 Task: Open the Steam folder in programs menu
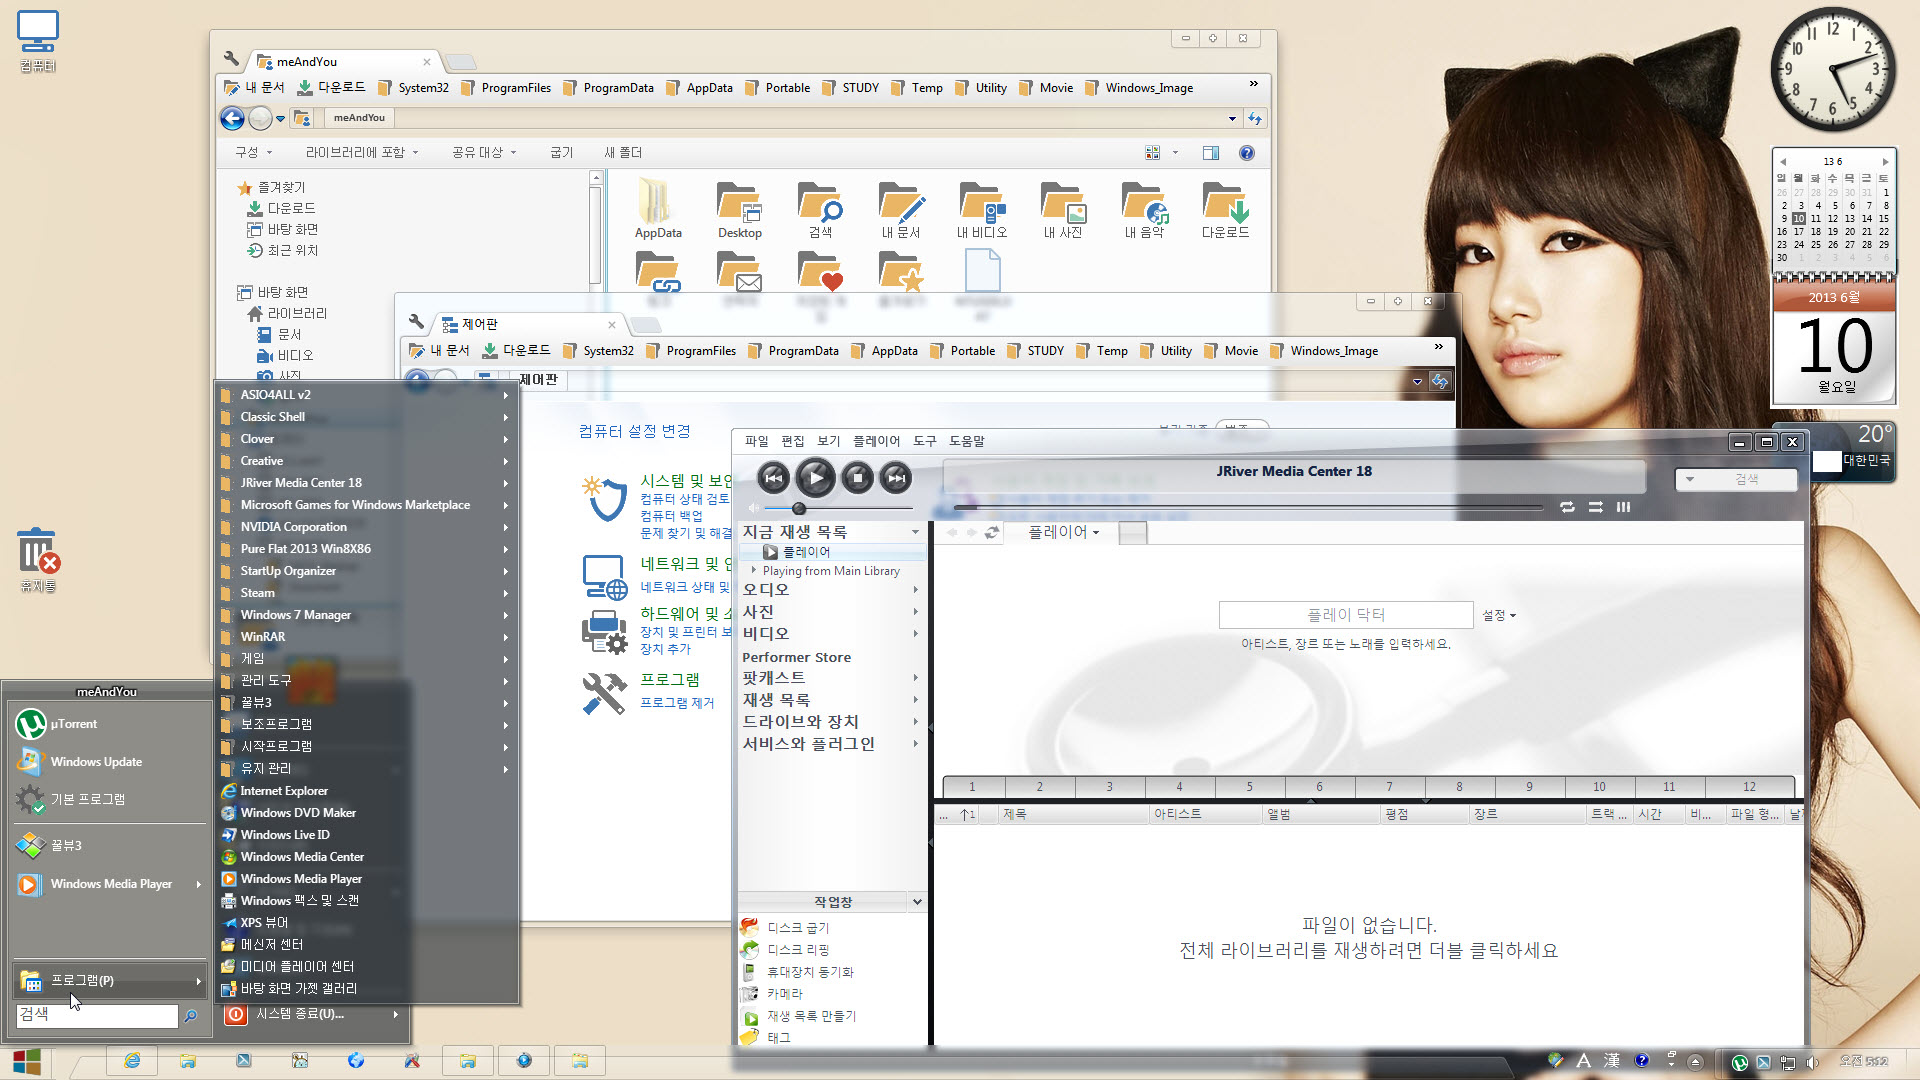[365, 593]
